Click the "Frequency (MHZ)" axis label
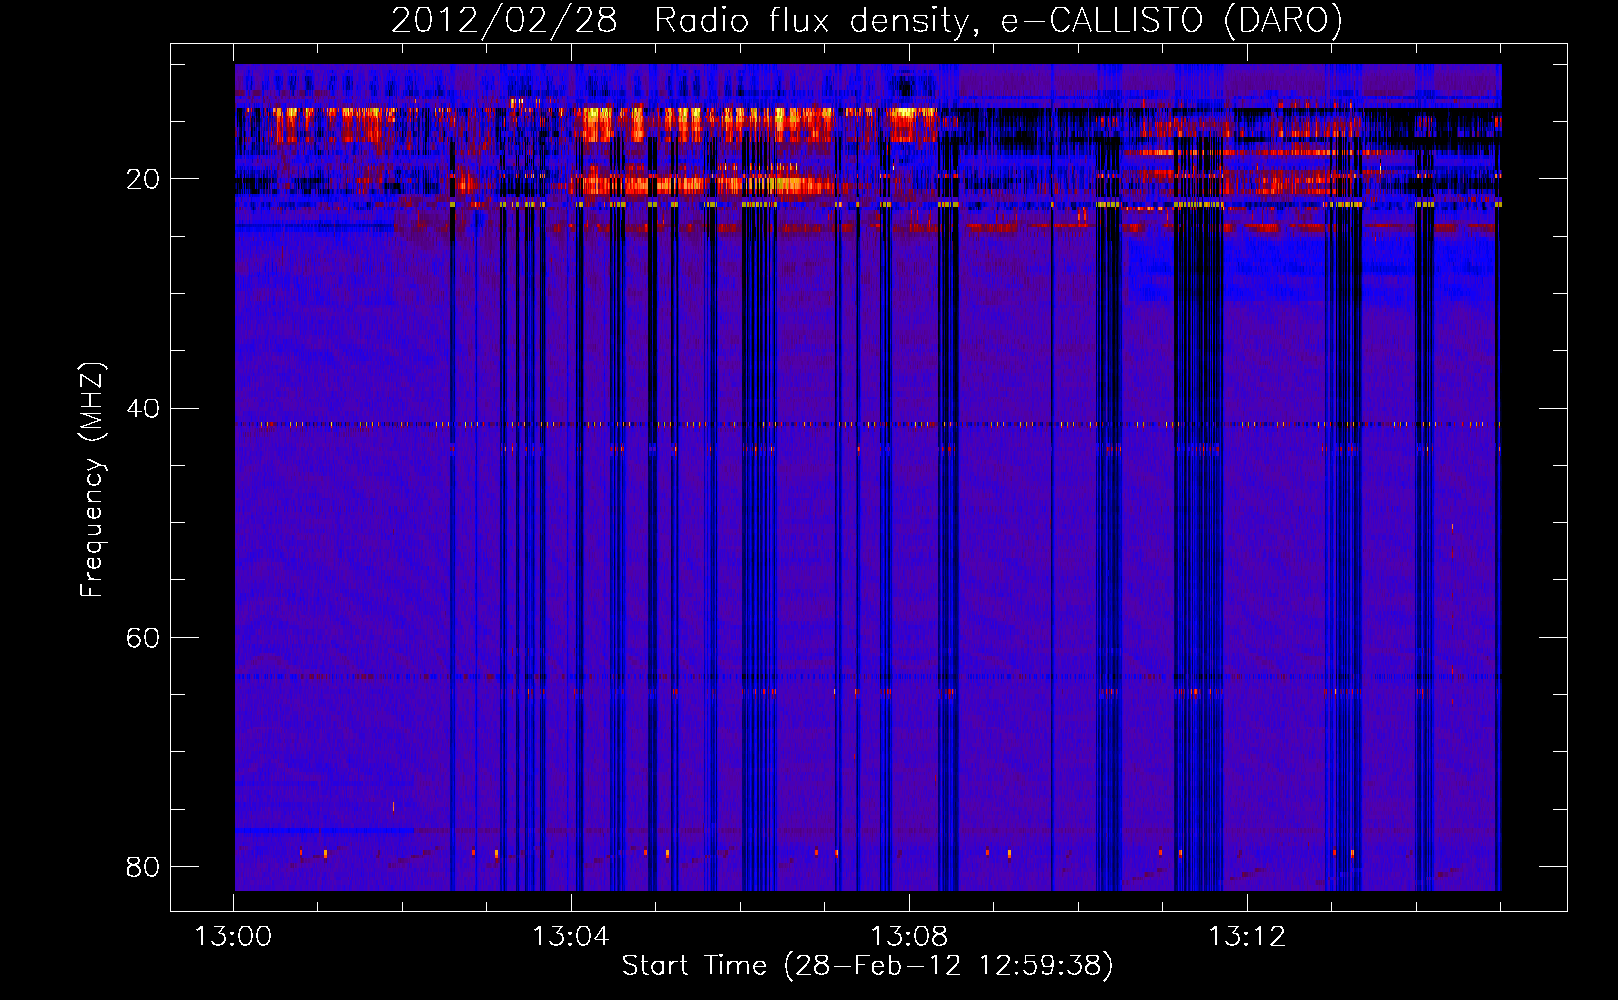This screenshot has width=1618, height=1000. [91, 480]
